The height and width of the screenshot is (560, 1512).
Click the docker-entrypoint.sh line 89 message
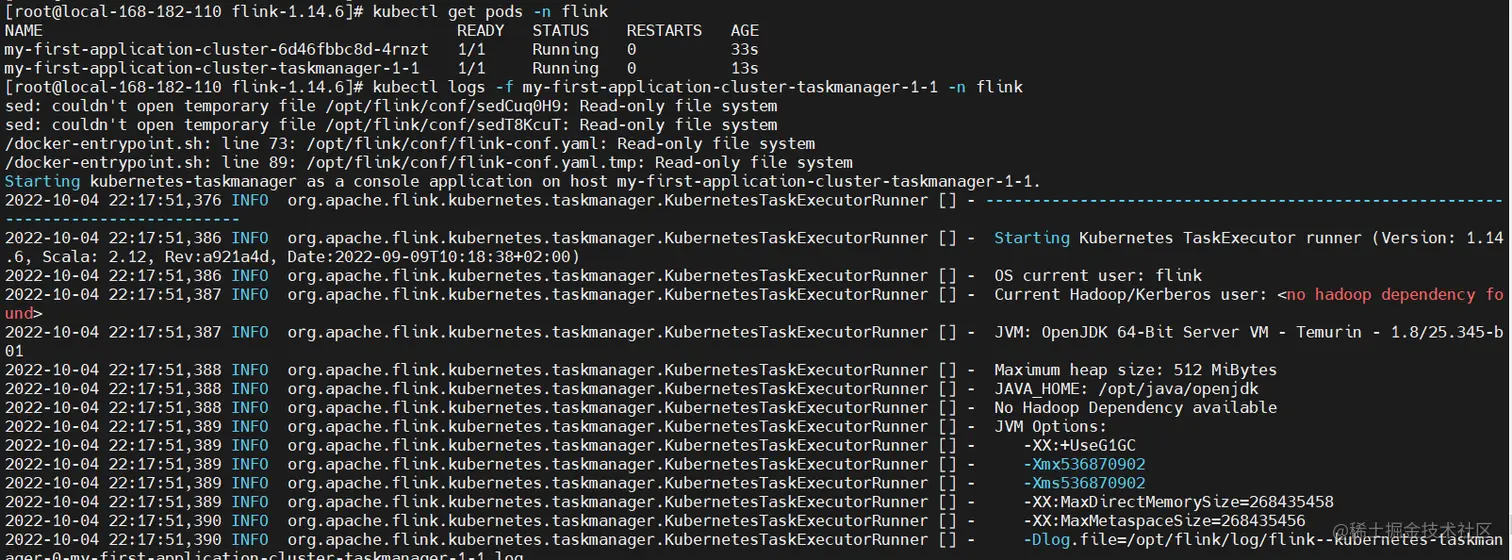tap(428, 163)
